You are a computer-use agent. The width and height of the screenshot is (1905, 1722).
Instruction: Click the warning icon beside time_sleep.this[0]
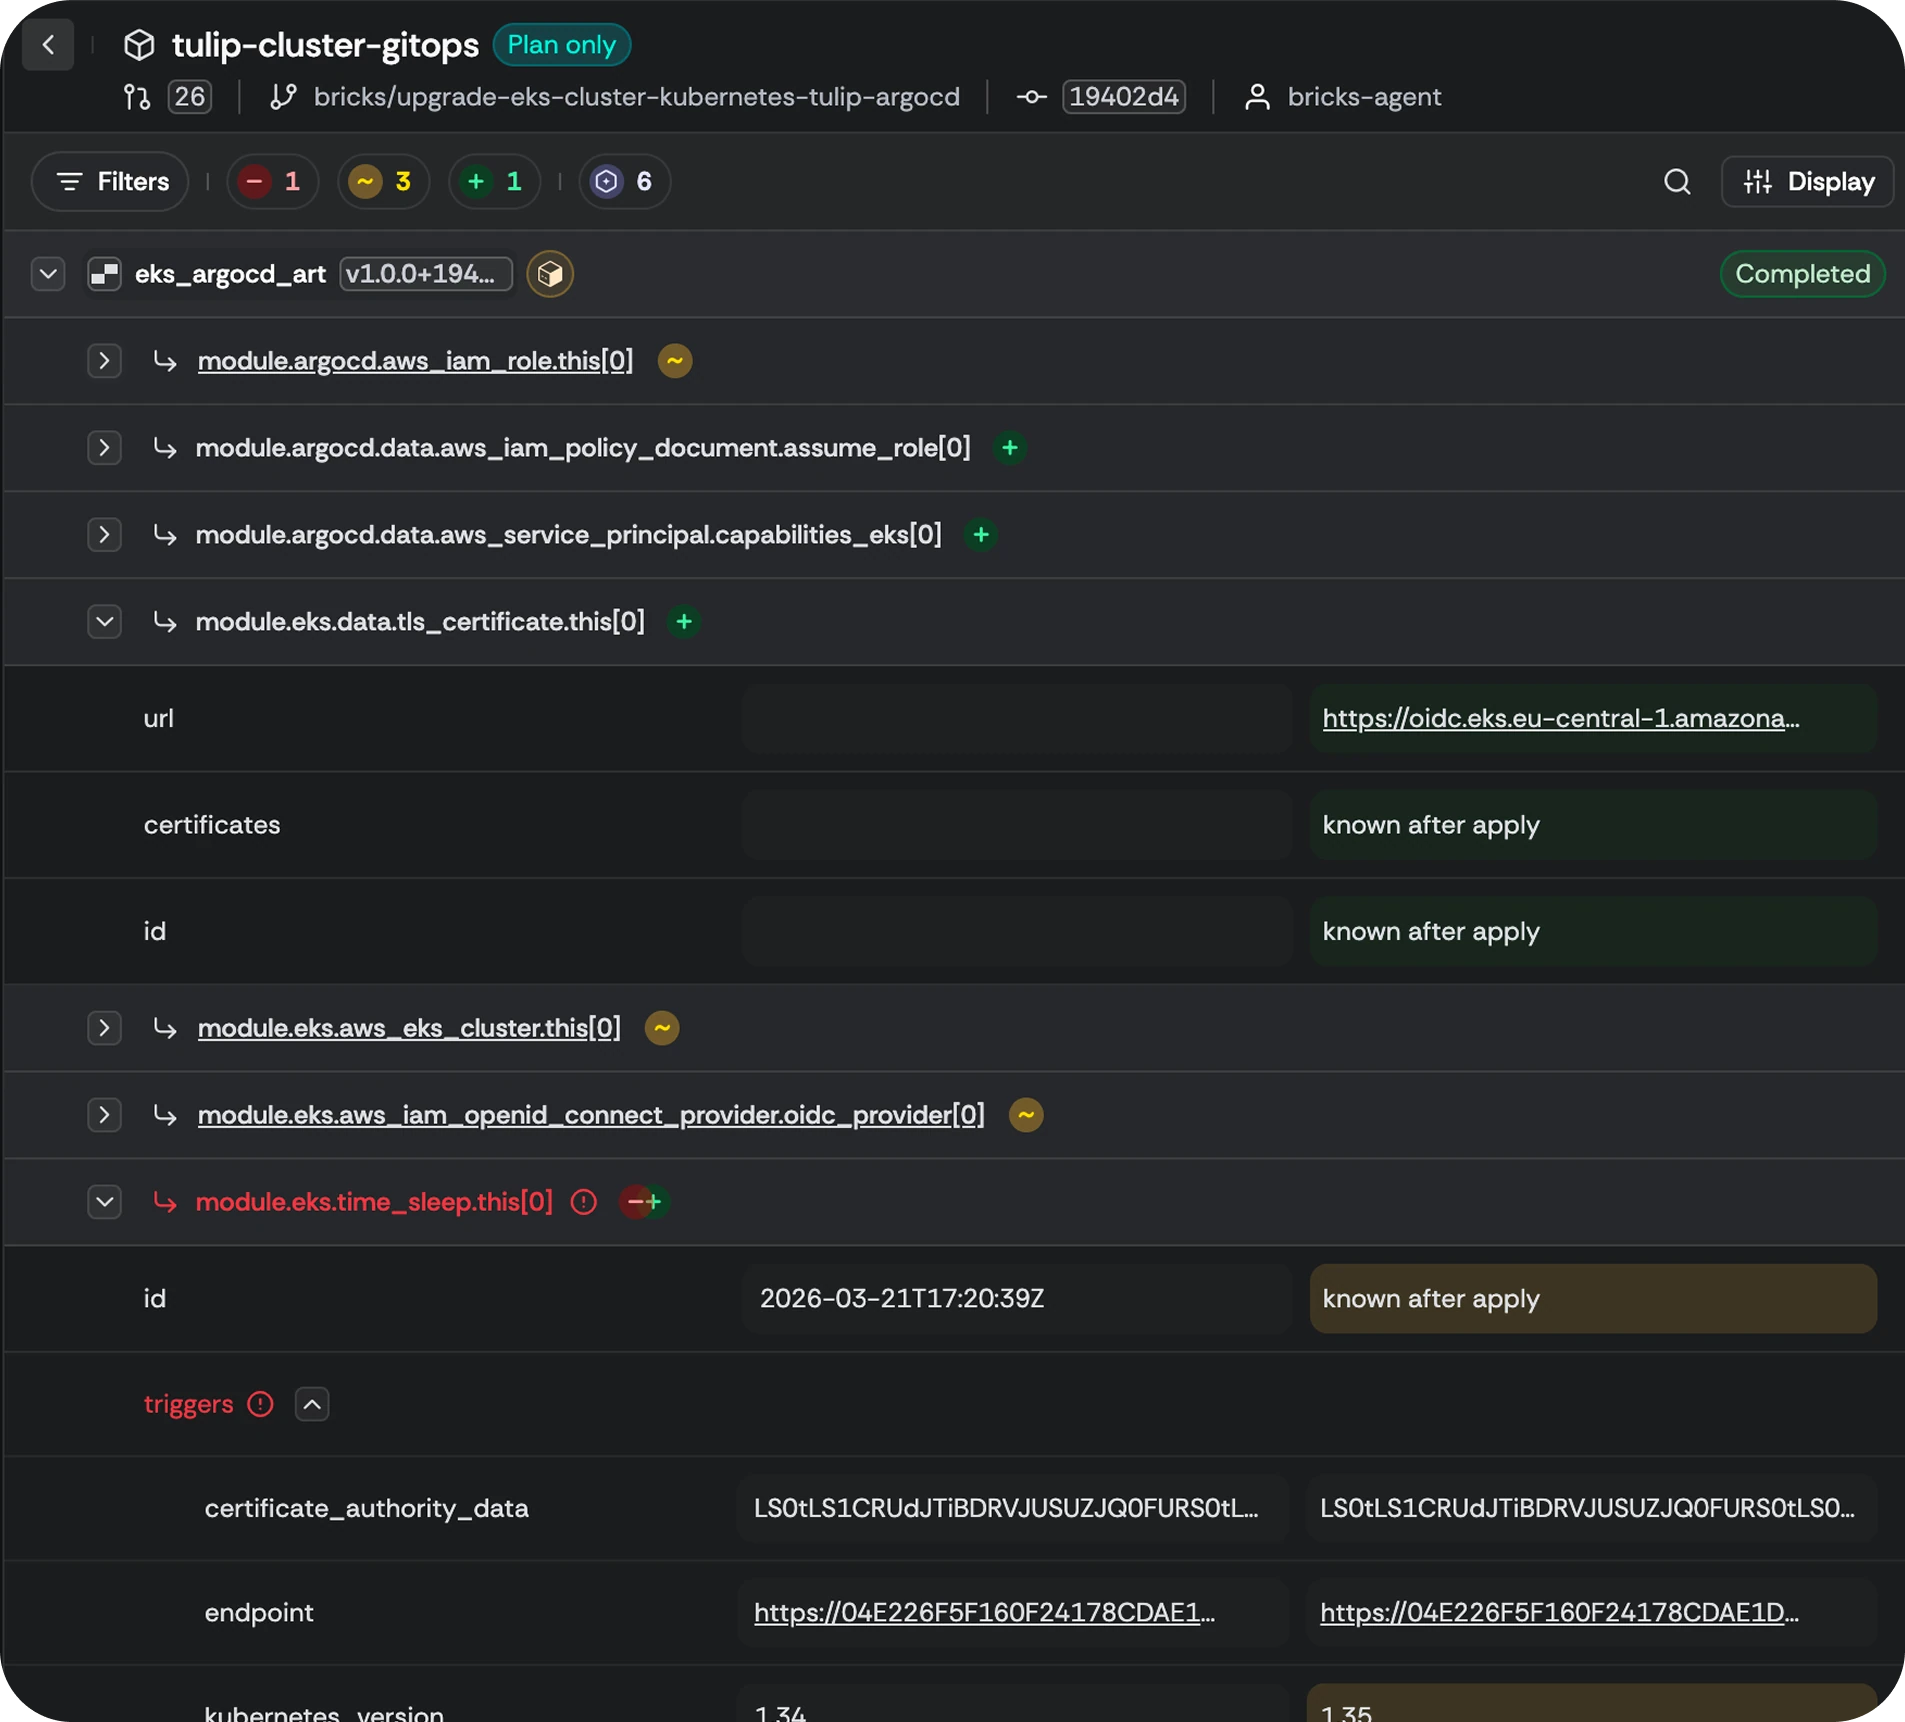(x=584, y=1202)
